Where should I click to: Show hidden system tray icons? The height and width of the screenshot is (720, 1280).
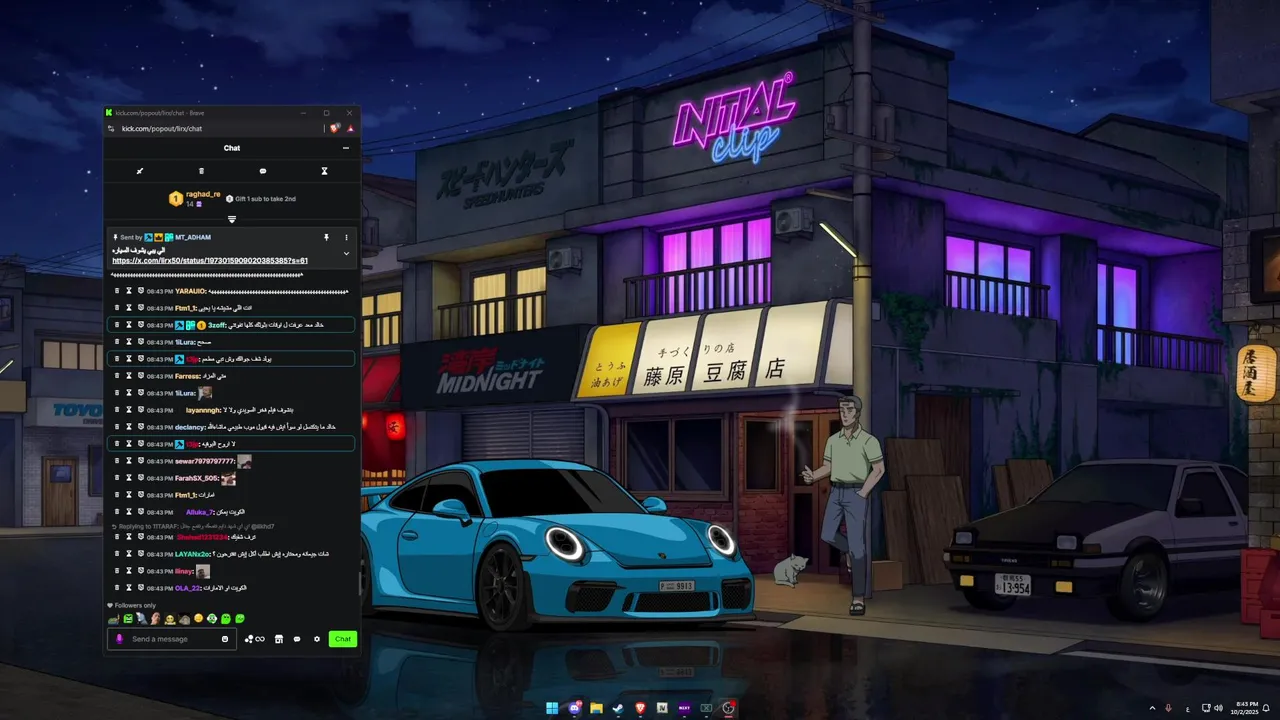click(x=1152, y=708)
